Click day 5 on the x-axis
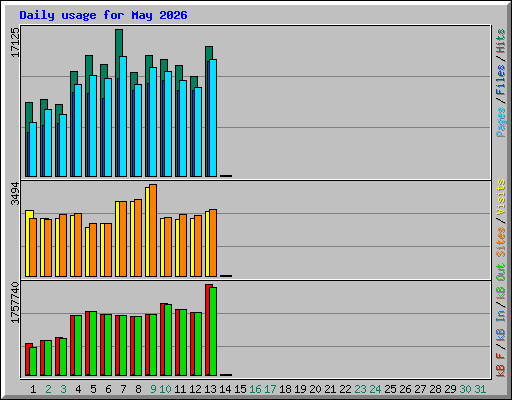Image resolution: width=512 pixels, height=400 pixels. click(93, 389)
